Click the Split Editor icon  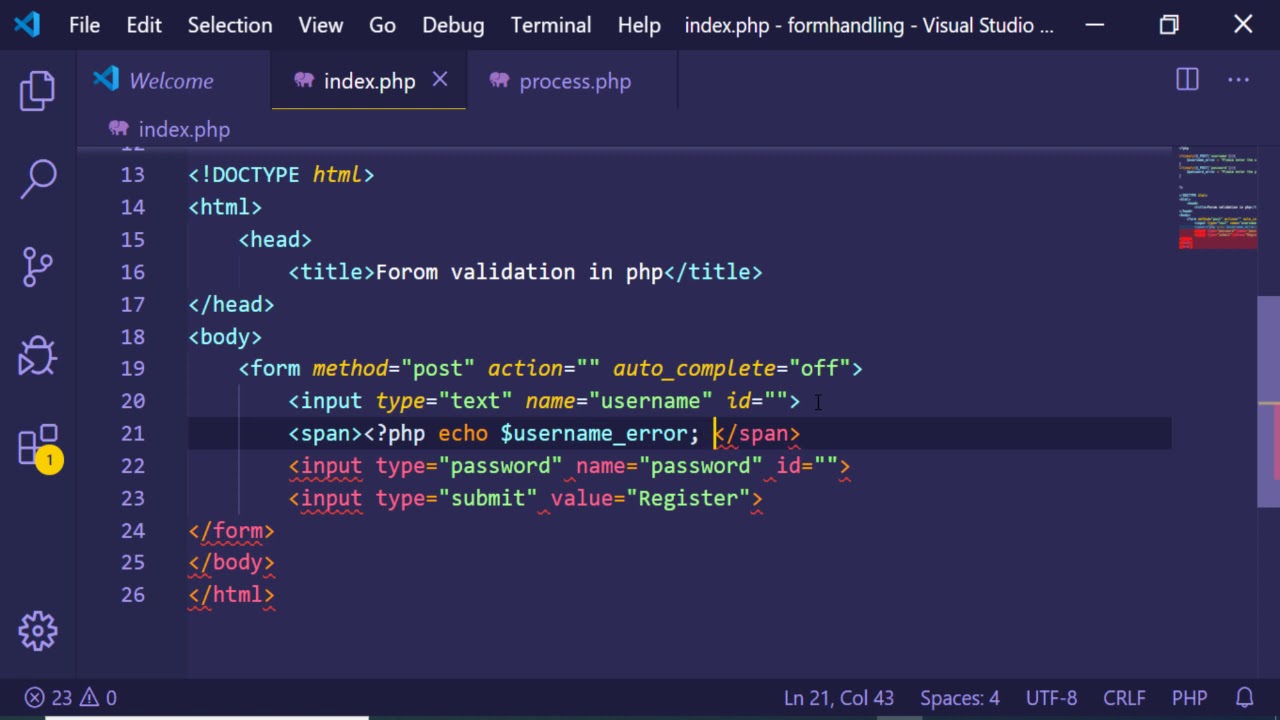click(x=1187, y=81)
